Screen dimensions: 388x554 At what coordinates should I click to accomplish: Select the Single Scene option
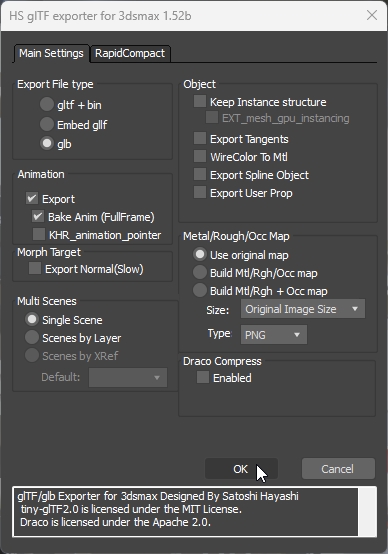[x=32, y=319]
